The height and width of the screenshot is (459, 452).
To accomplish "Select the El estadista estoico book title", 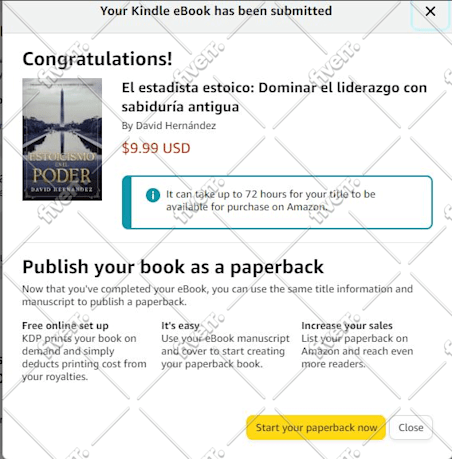I will click(x=274, y=97).
